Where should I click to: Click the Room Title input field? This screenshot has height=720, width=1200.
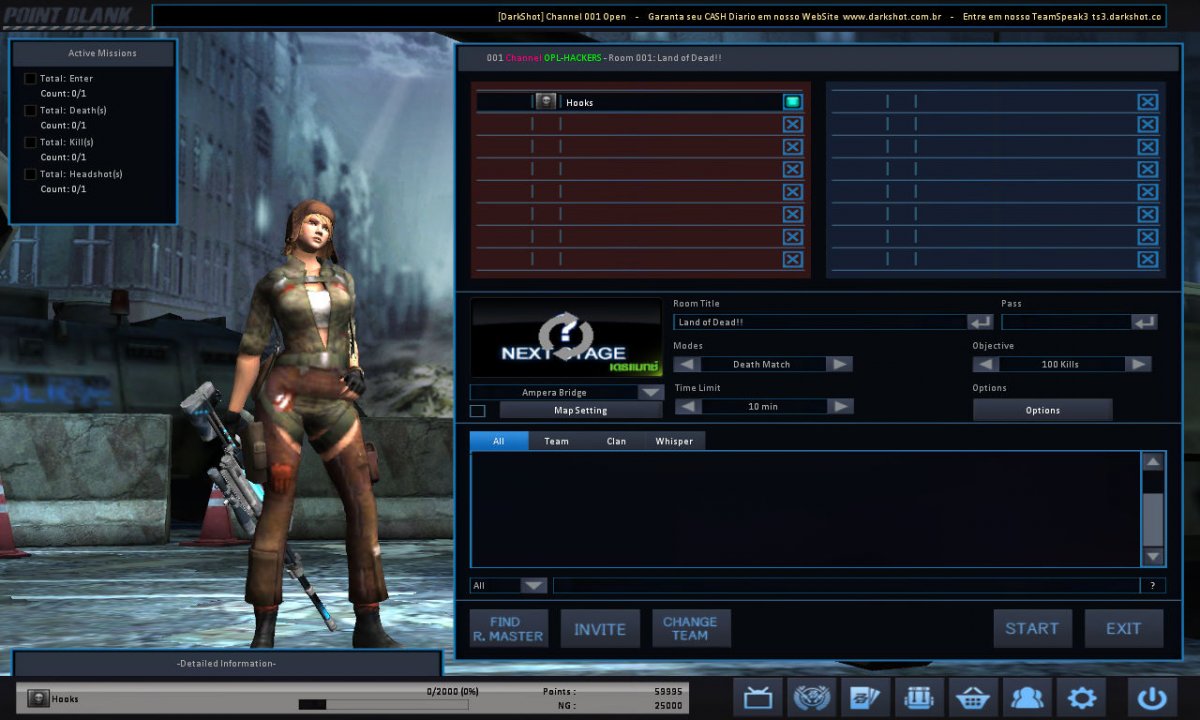pyautogui.click(x=820, y=322)
